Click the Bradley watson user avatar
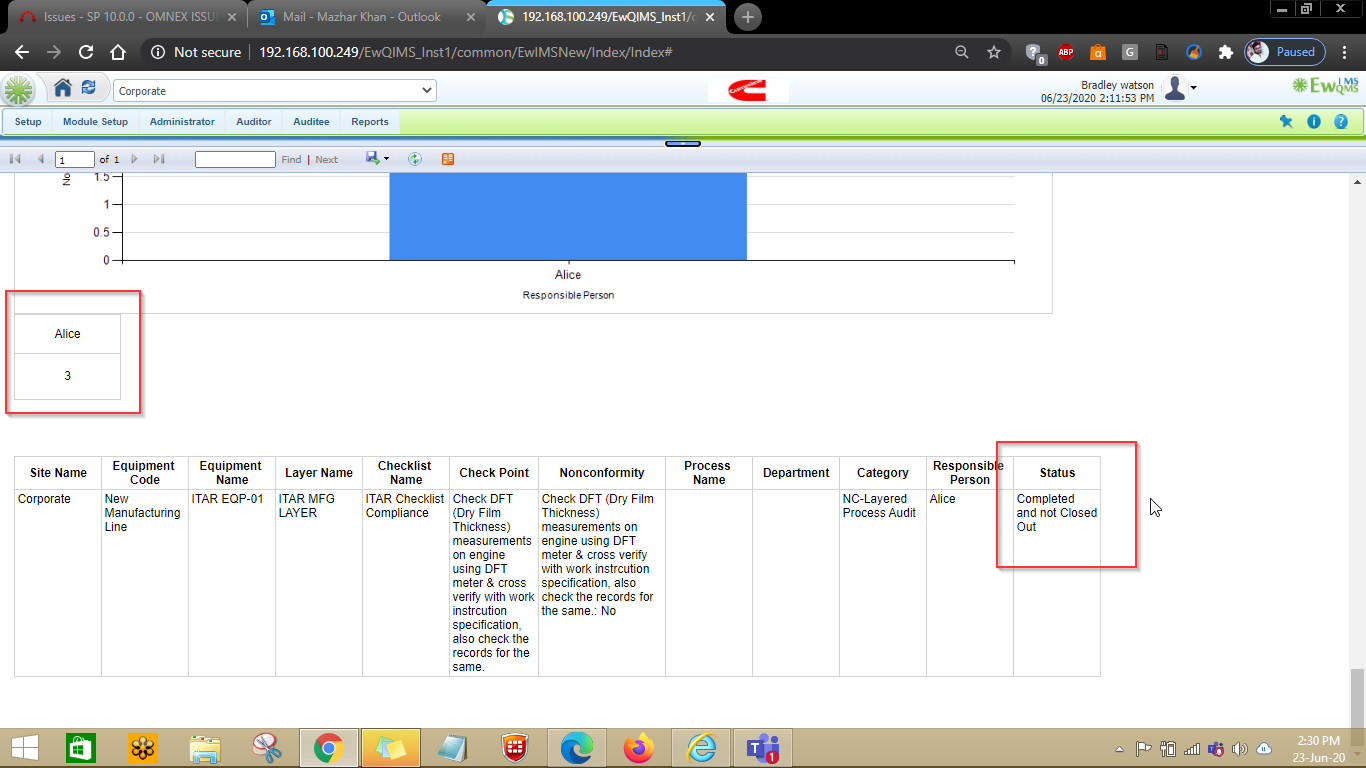The image size is (1366, 768). coord(1175,88)
